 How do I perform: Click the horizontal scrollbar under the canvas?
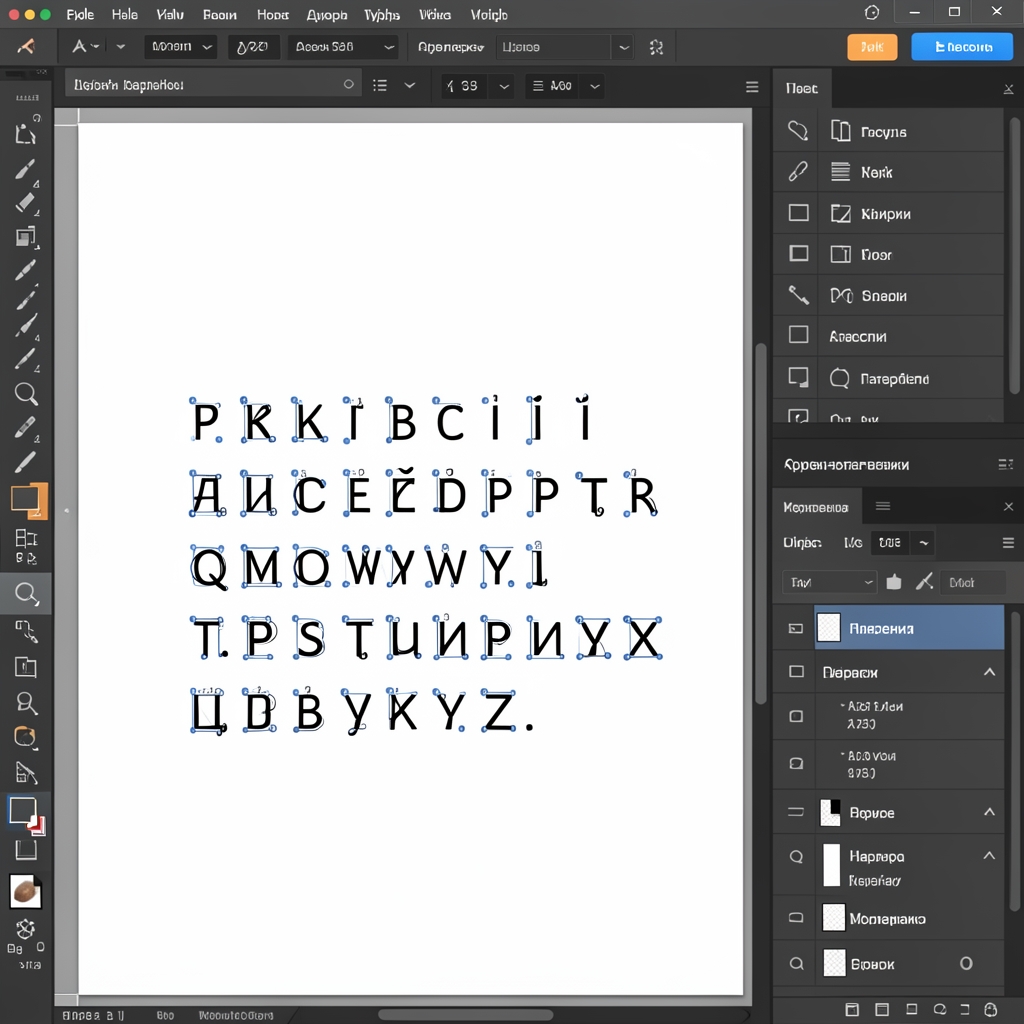tap(465, 1015)
